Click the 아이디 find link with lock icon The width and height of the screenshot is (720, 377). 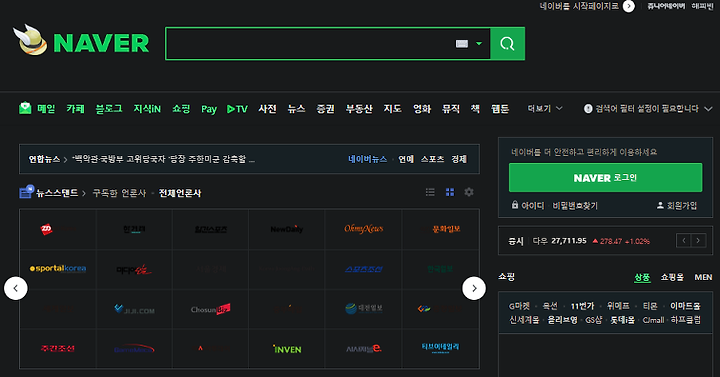coord(528,205)
